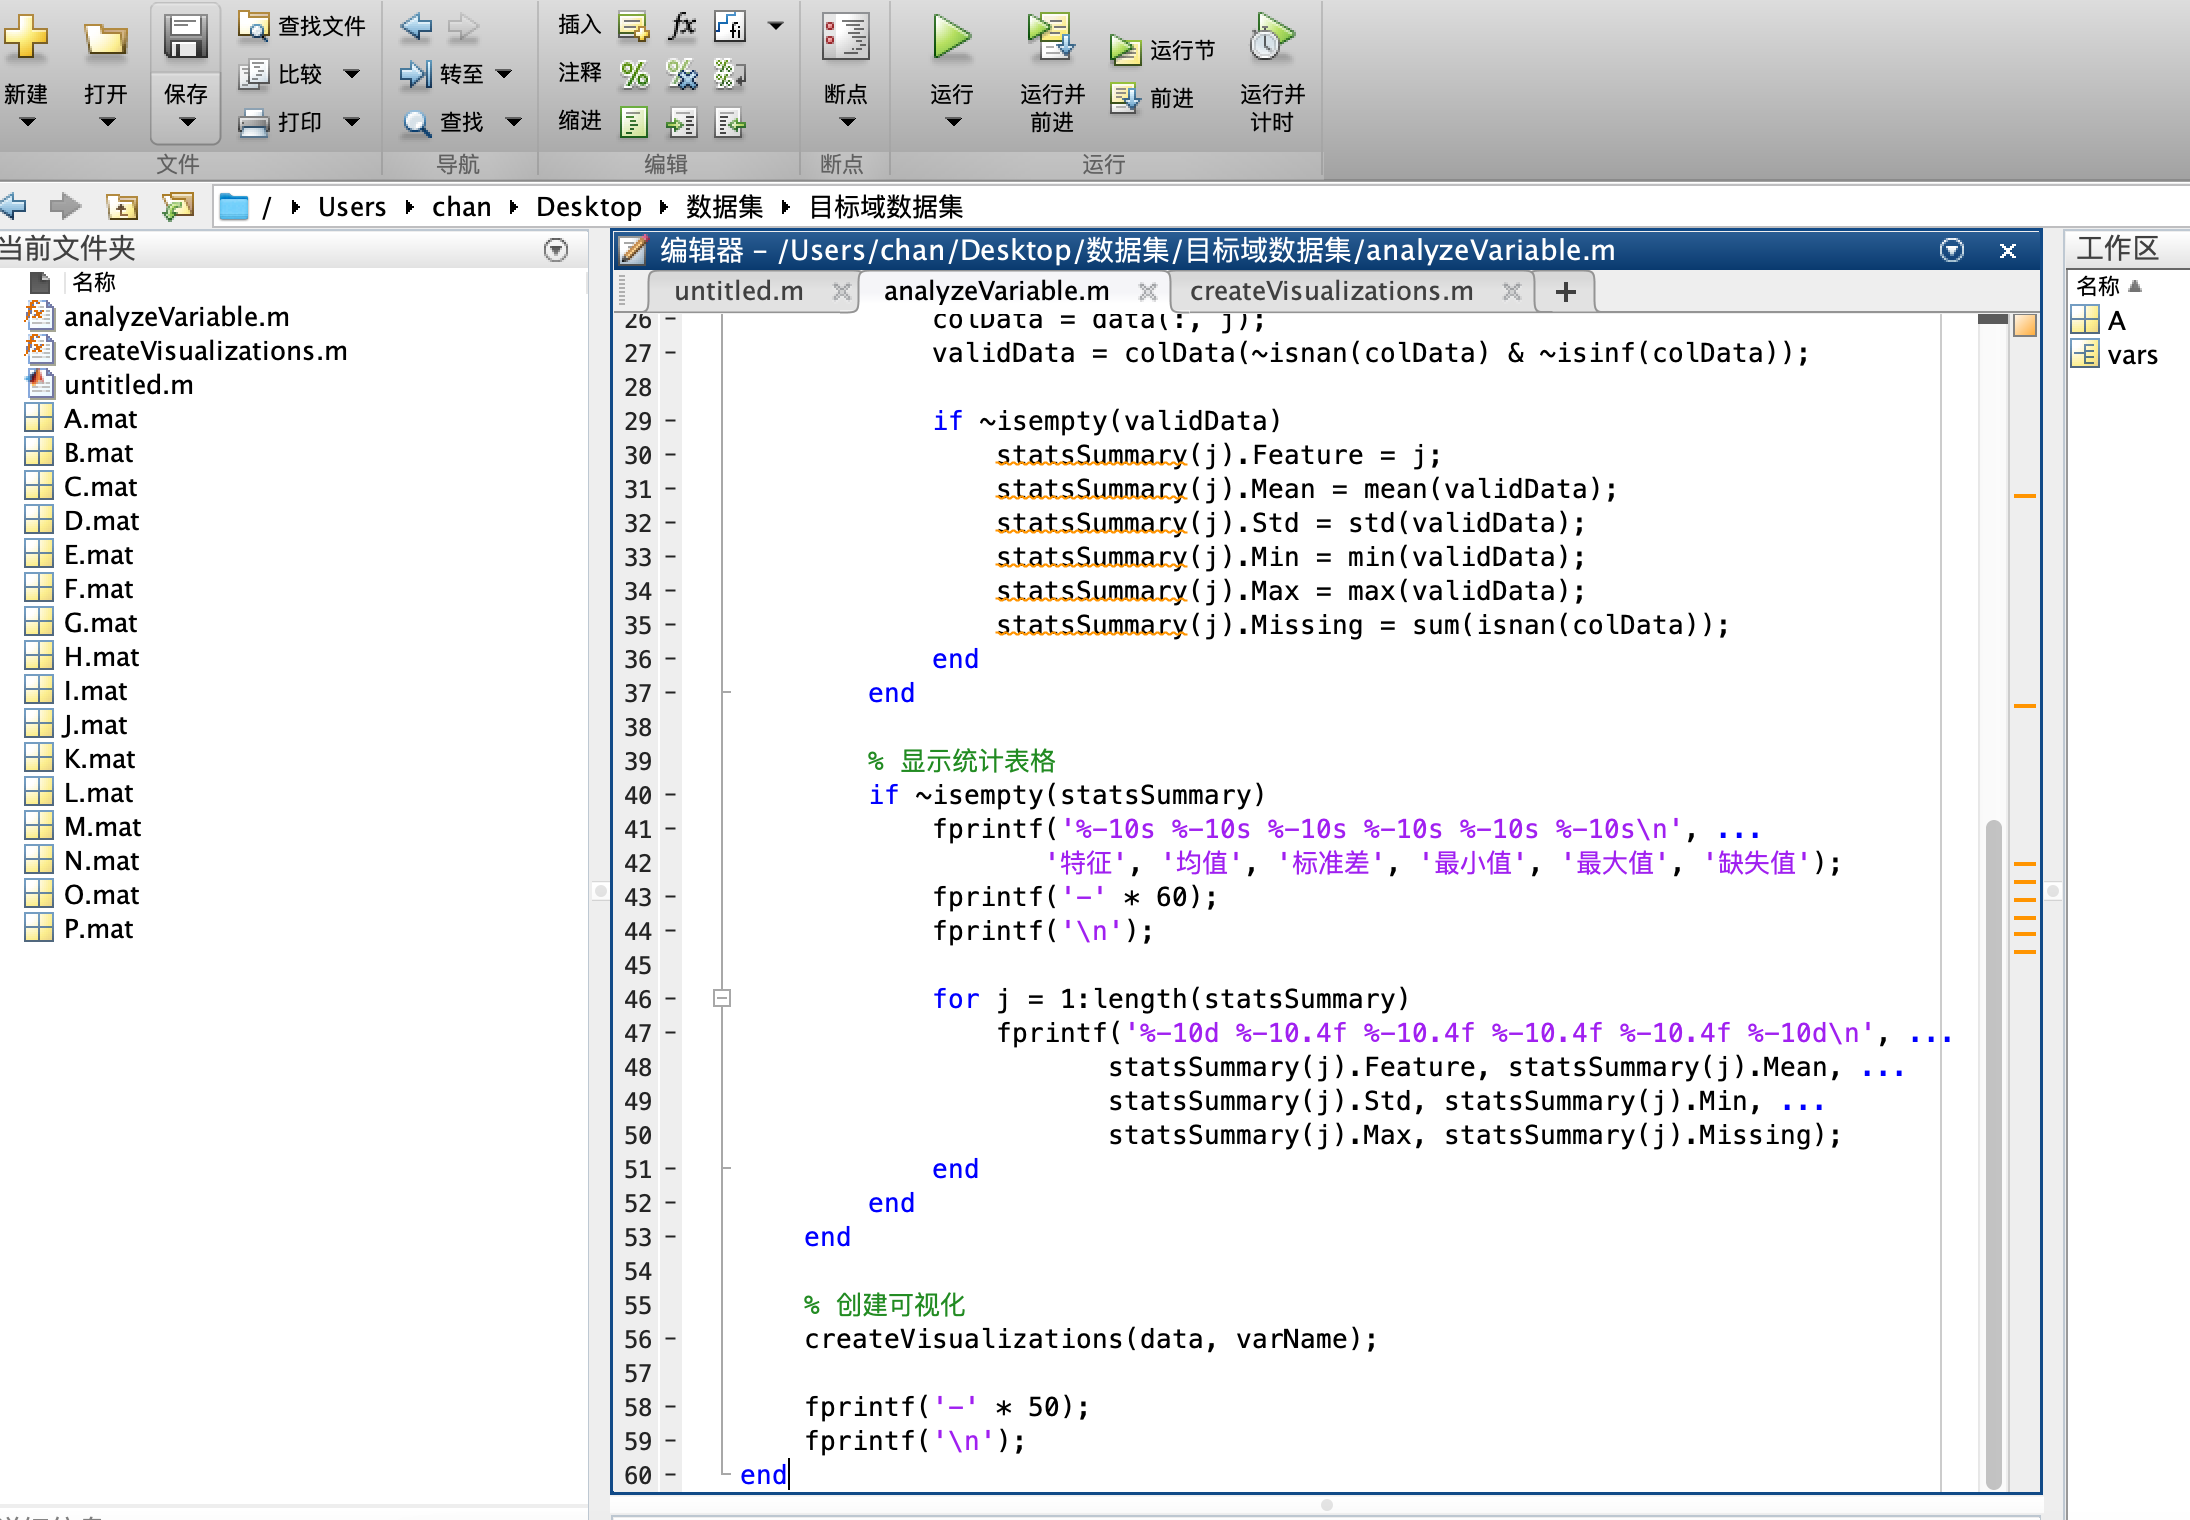Image resolution: width=2190 pixels, height=1520 pixels.
Task: Select variable vars in the workspace
Action: (x=2130, y=355)
